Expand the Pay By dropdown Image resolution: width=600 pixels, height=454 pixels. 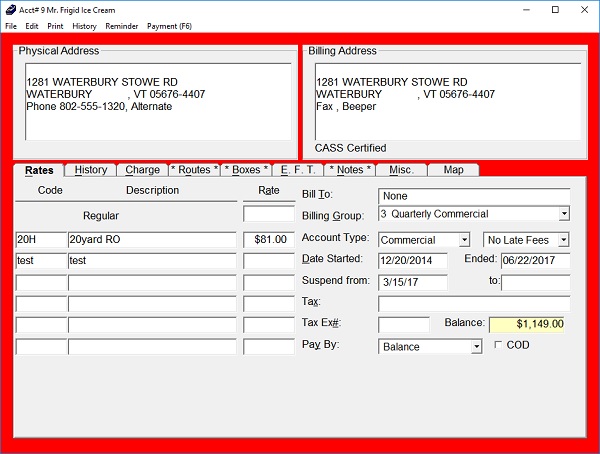tap(476, 347)
